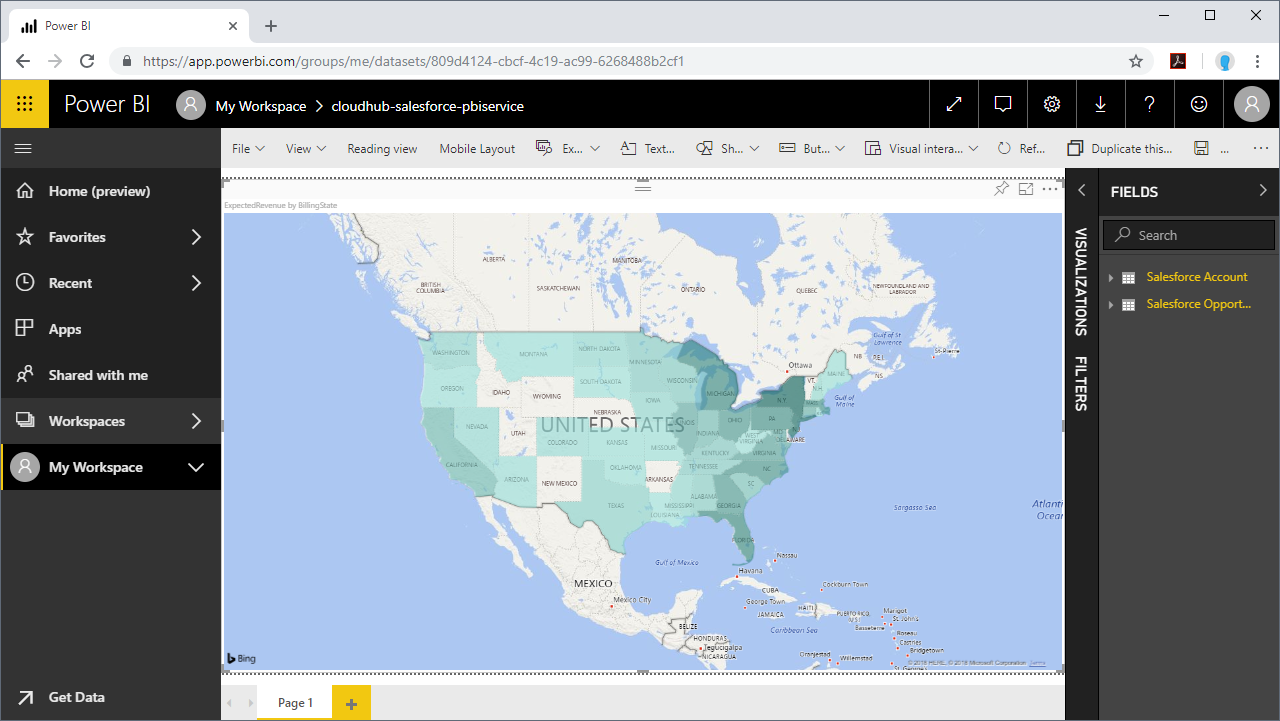The width and height of the screenshot is (1280, 721).
Task: Open Focus mode on map visual
Action: [1025, 189]
